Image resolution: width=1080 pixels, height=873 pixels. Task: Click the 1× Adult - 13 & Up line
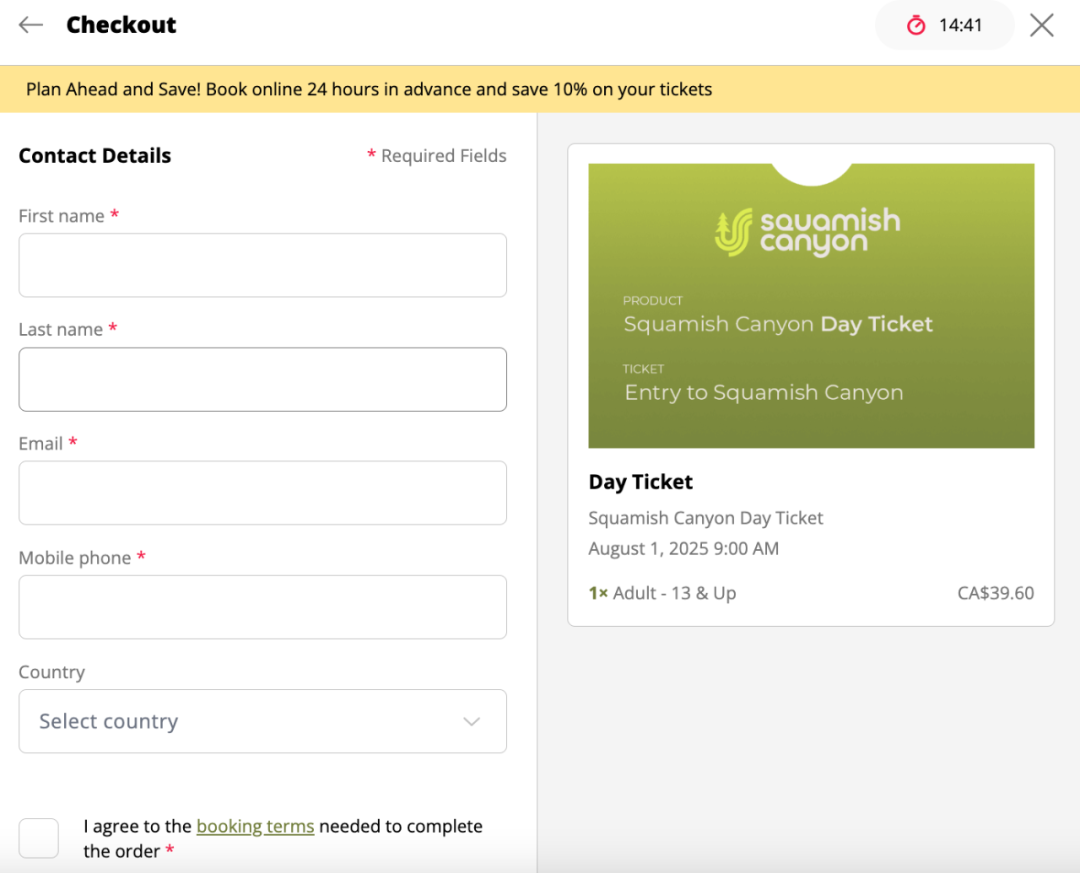click(662, 593)
